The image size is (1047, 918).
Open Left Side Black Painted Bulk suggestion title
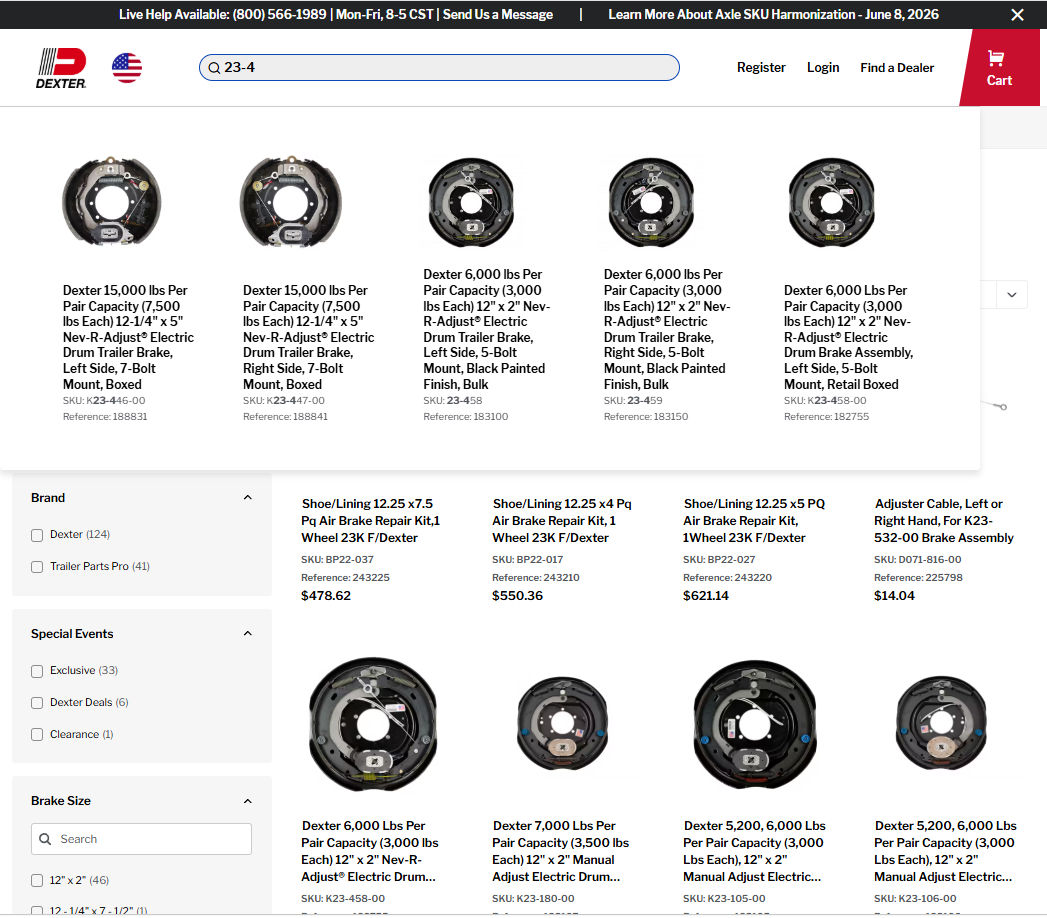(x=487, y=329)
